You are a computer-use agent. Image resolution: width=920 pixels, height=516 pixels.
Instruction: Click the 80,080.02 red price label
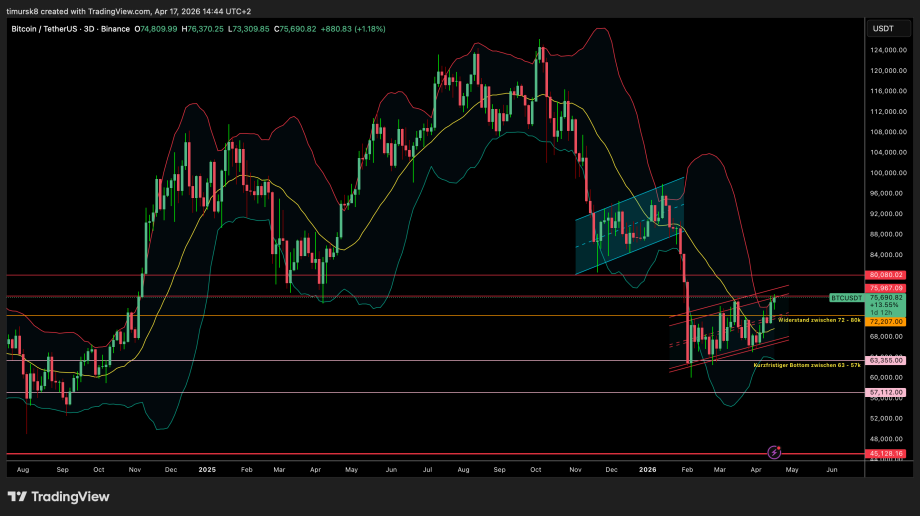(886, 275)
